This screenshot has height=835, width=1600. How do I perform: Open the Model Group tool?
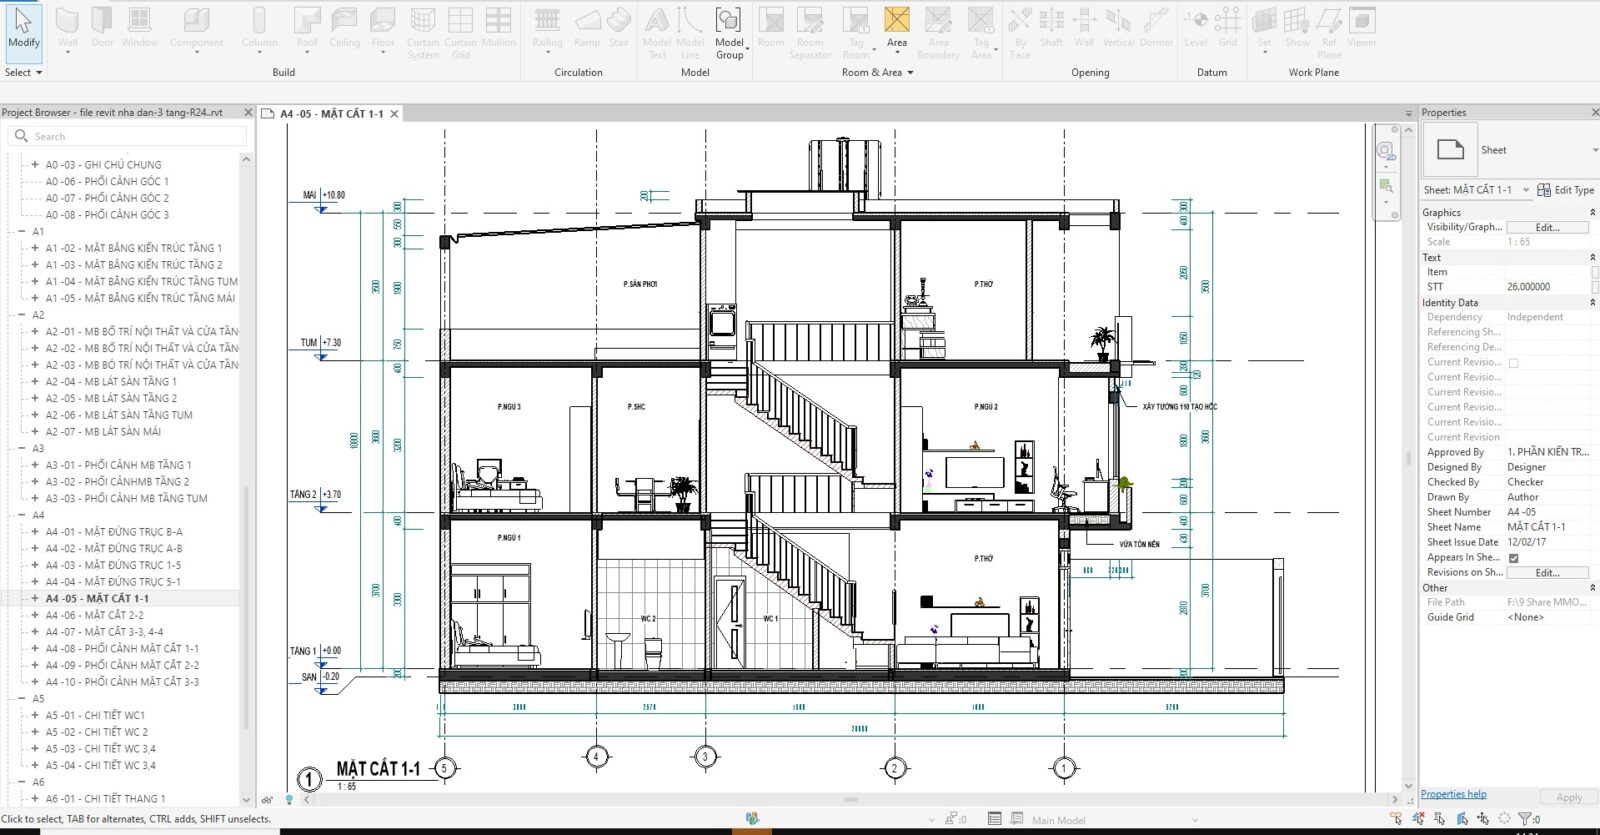[x=729, y=33]
